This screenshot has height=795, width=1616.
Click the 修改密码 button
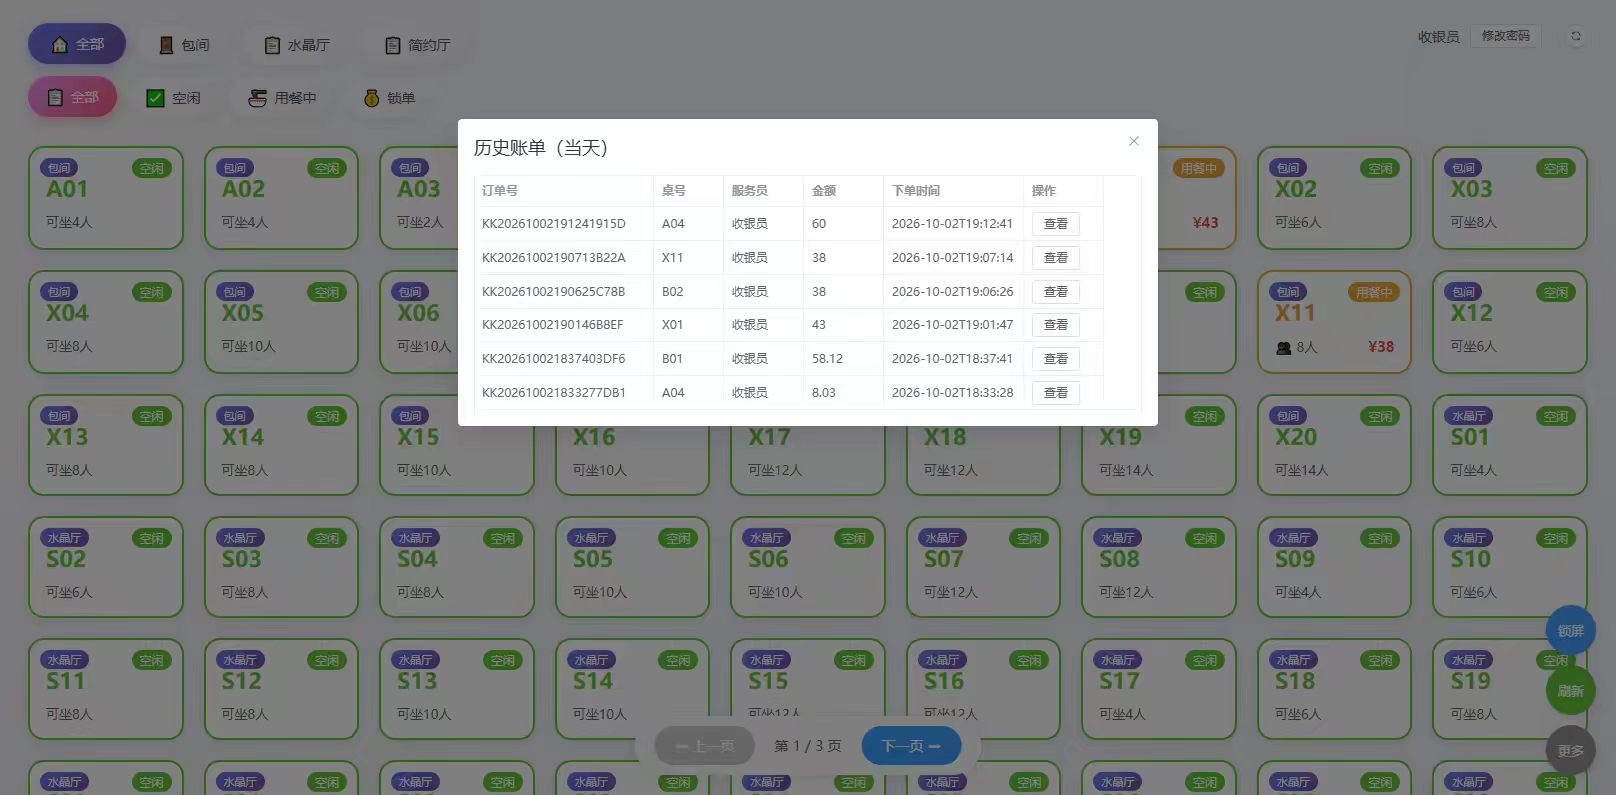click(x=1506, y=36)
